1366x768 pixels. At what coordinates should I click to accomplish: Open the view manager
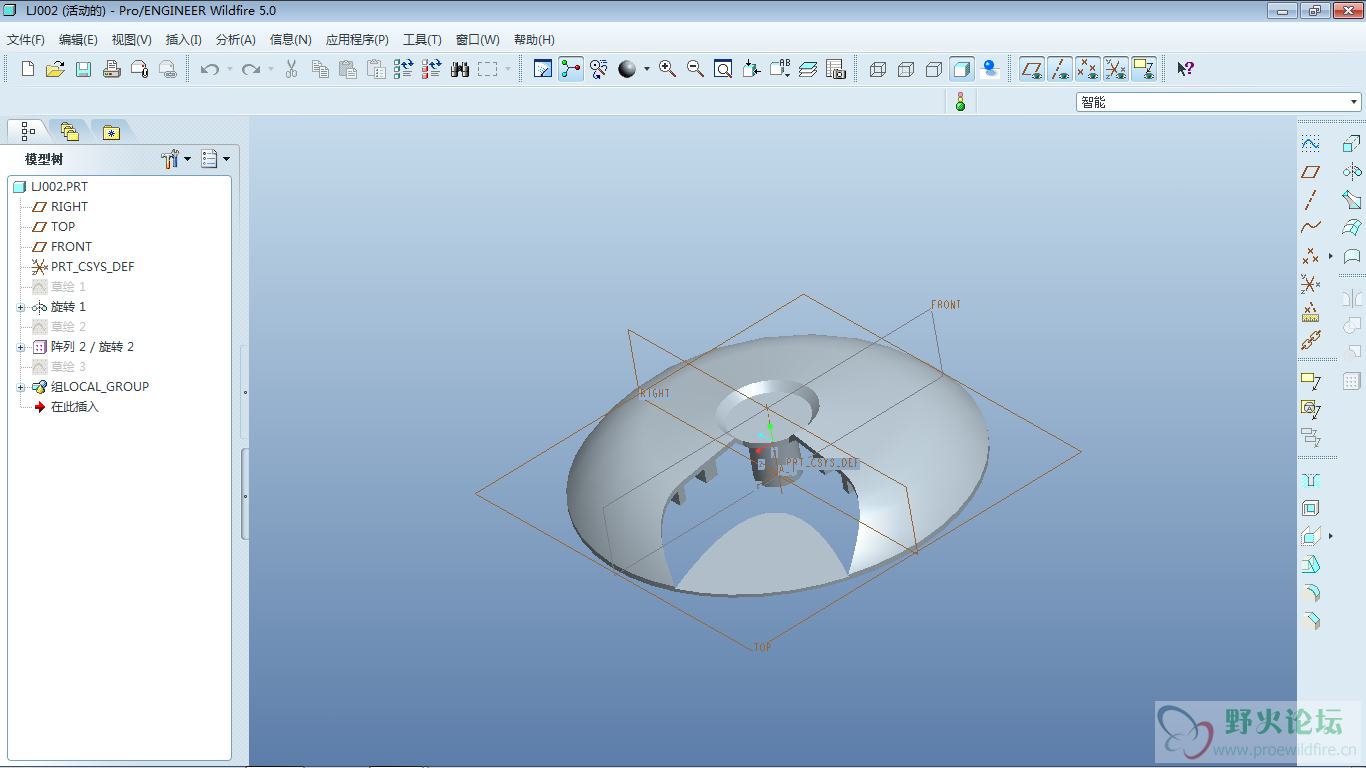click(x=836, y=69)
